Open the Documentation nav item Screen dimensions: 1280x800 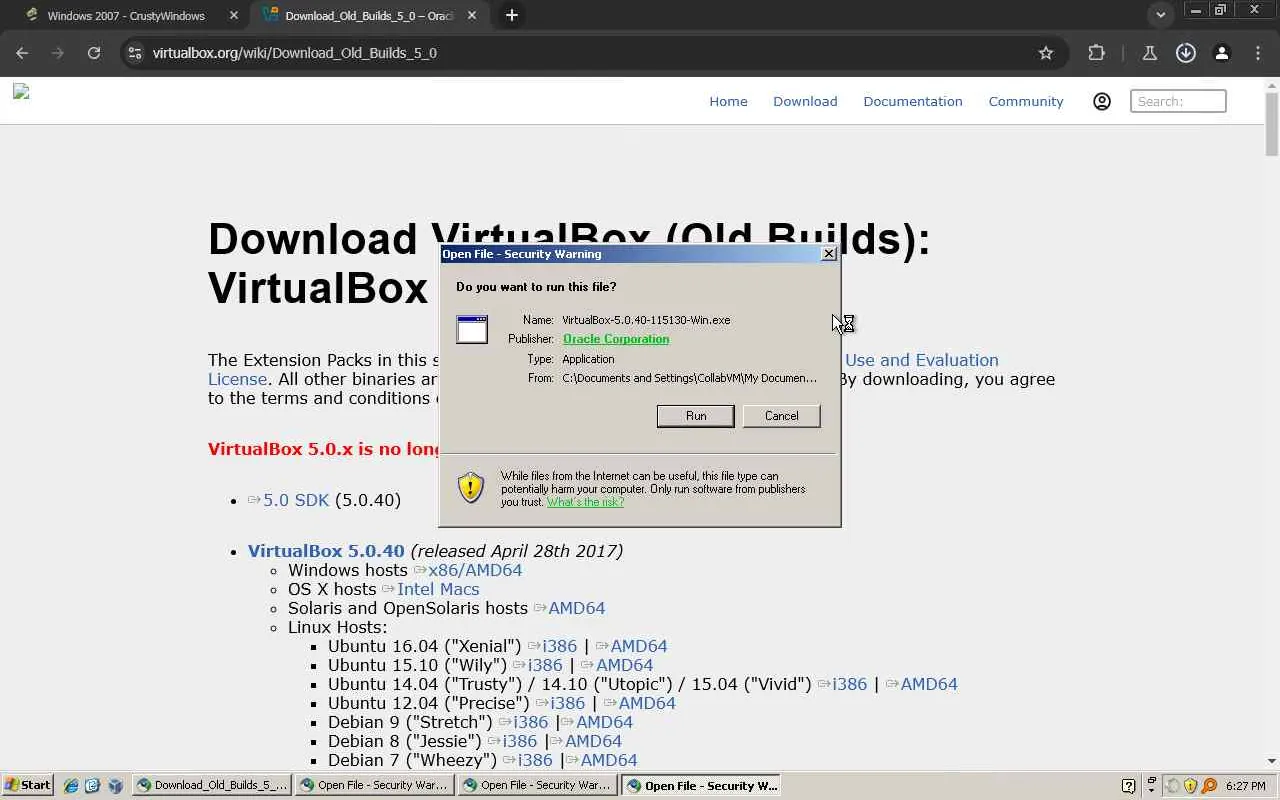coord(913,101)
